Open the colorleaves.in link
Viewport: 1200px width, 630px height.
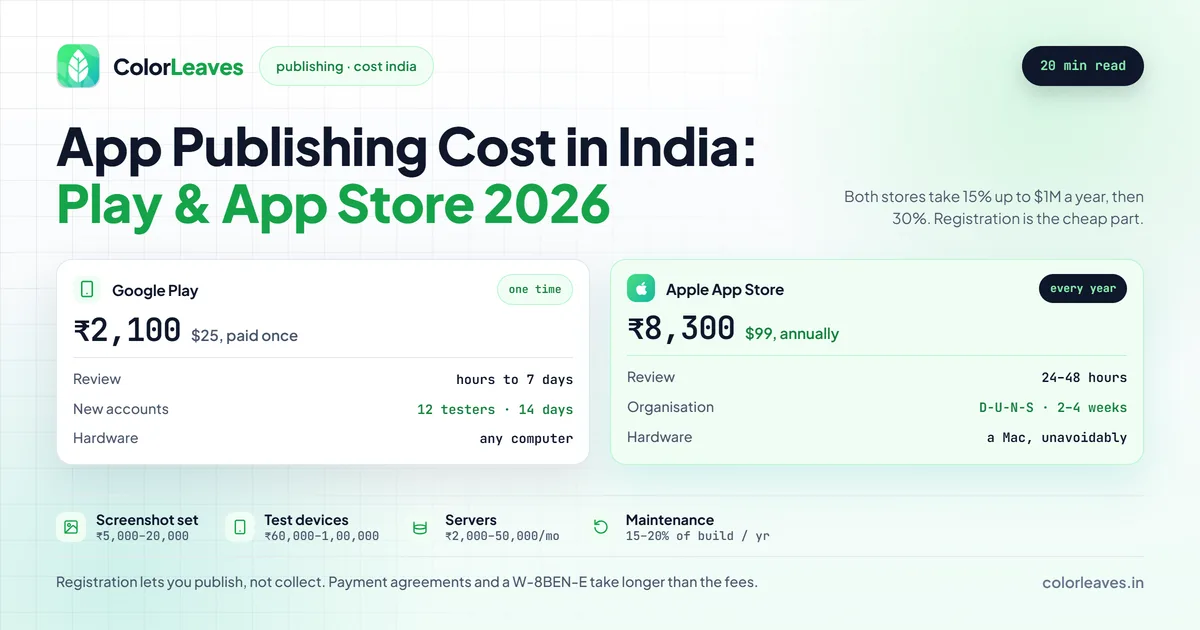(x=1092, y=583)
